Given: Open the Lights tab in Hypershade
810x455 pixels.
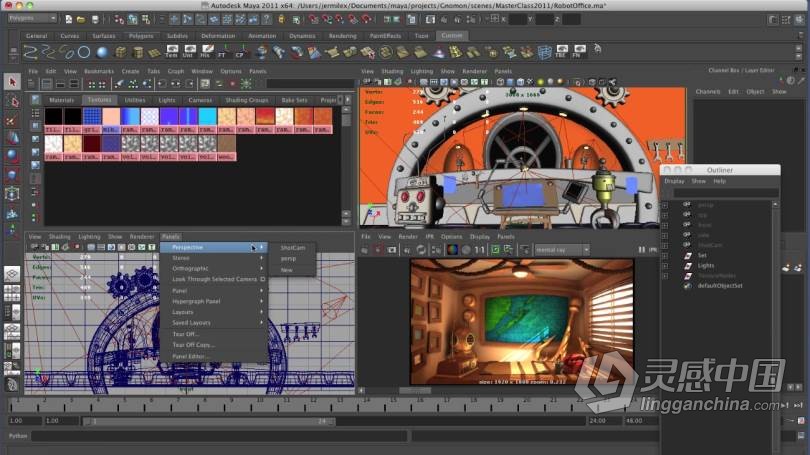Looking at the screenshot, I should coord(167,100).
